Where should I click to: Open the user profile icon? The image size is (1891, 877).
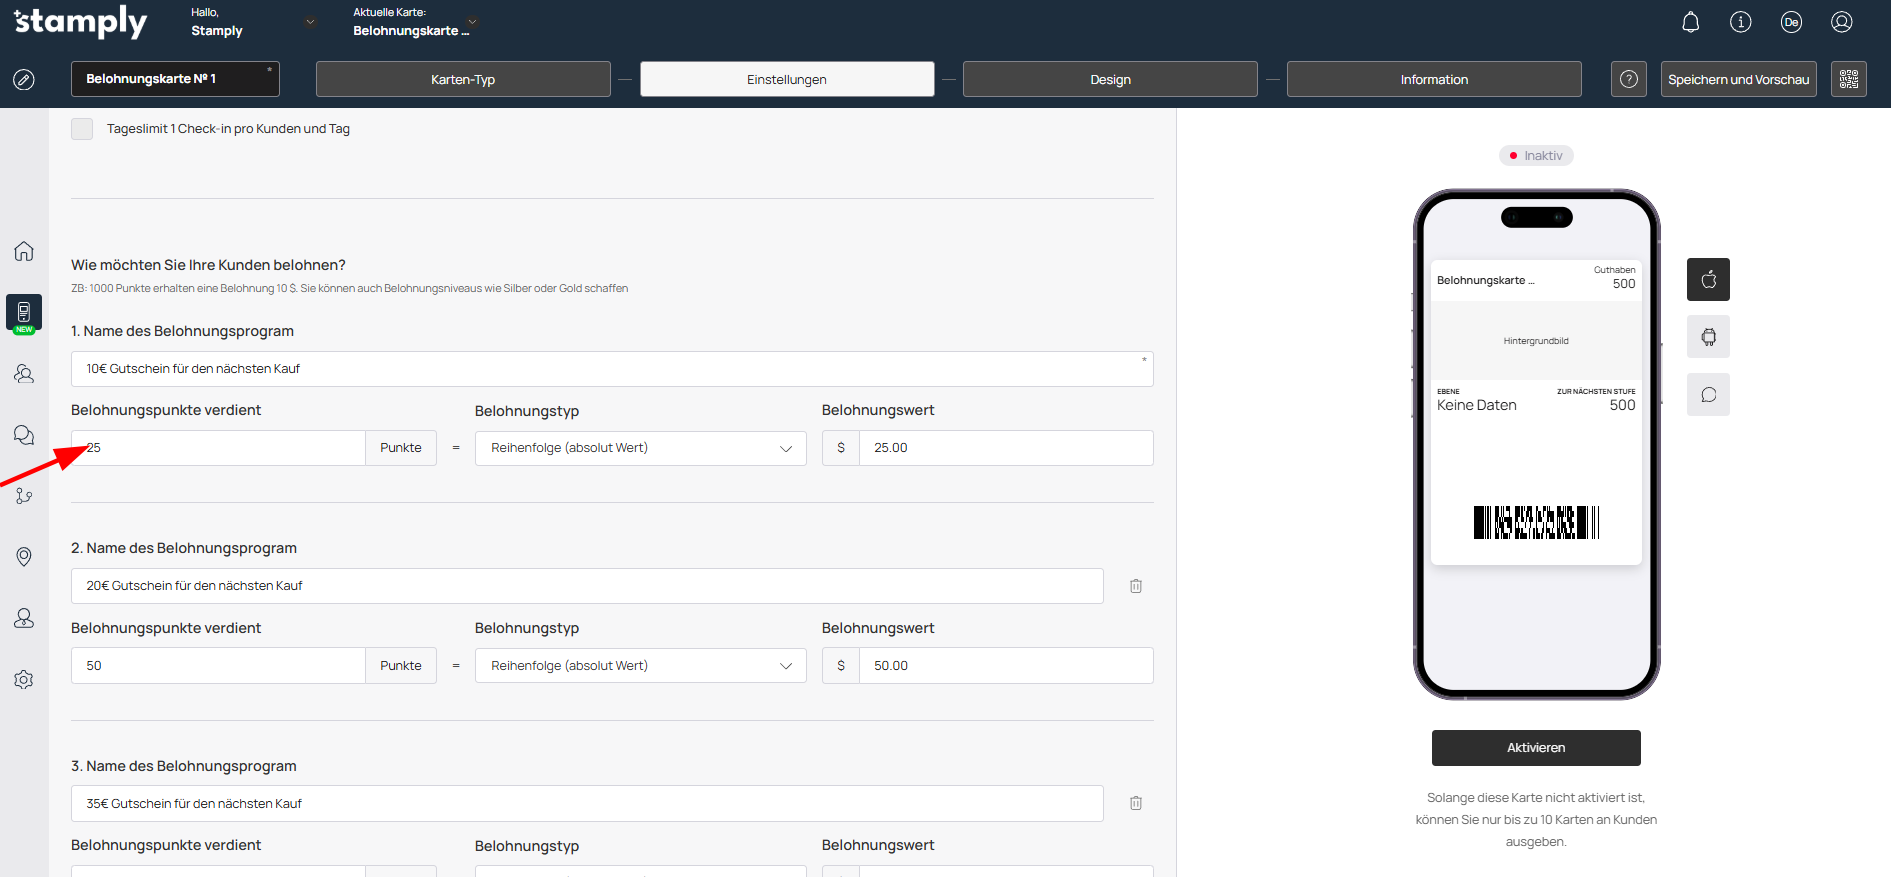click(1841, 22)
